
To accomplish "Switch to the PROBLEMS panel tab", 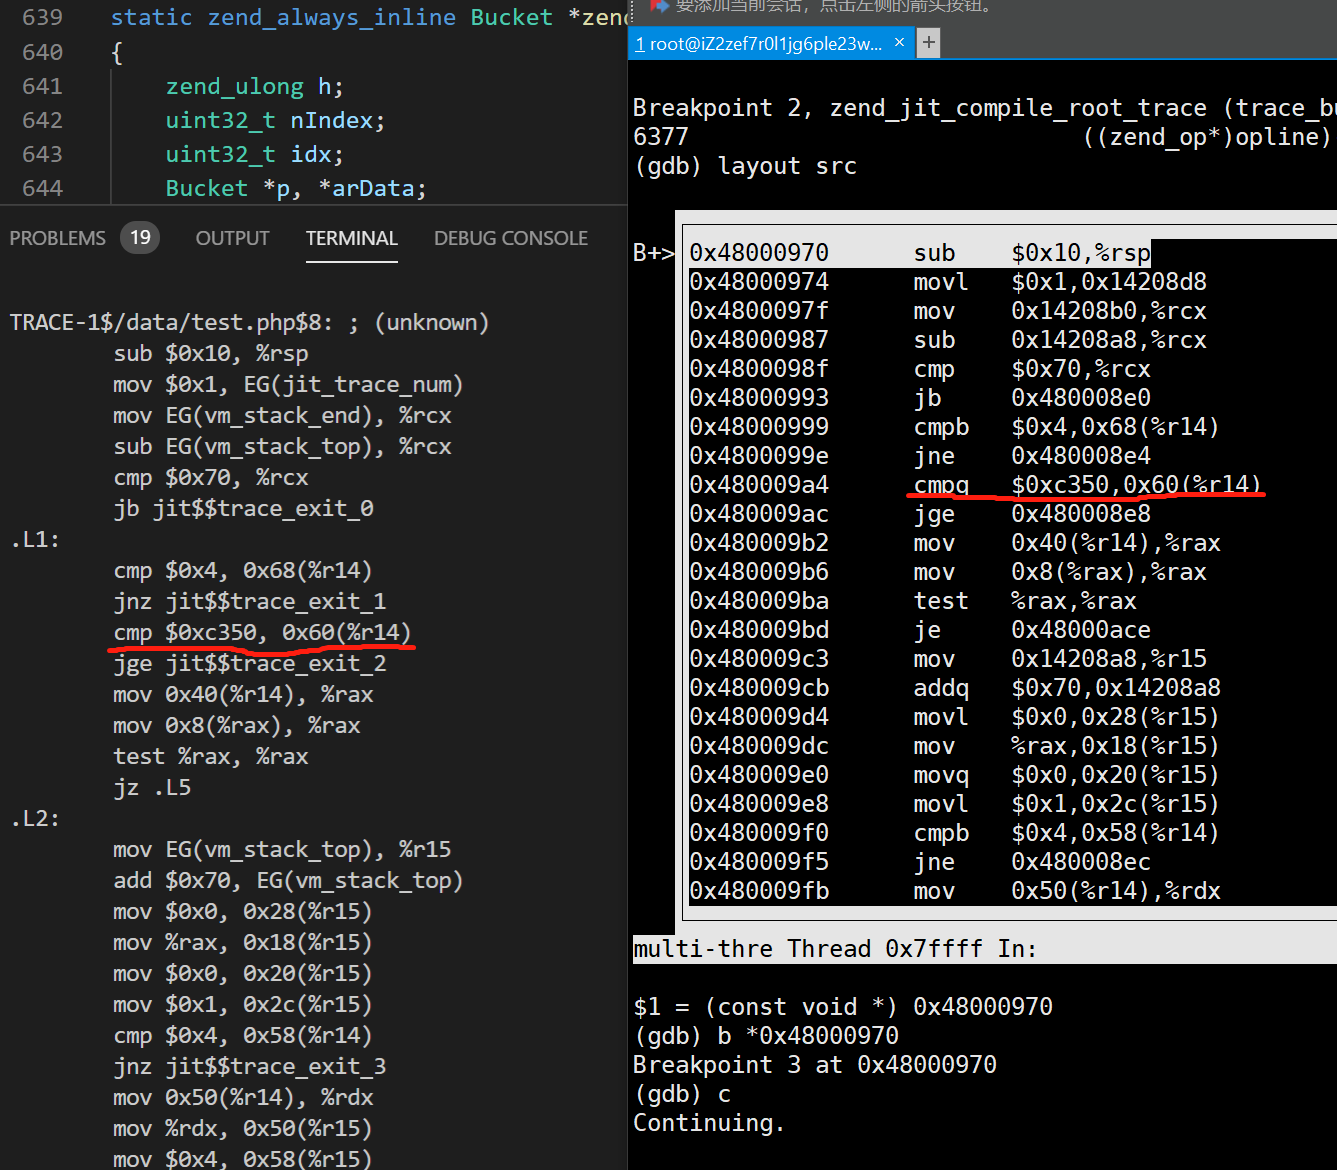I will (x=58, y=238).
